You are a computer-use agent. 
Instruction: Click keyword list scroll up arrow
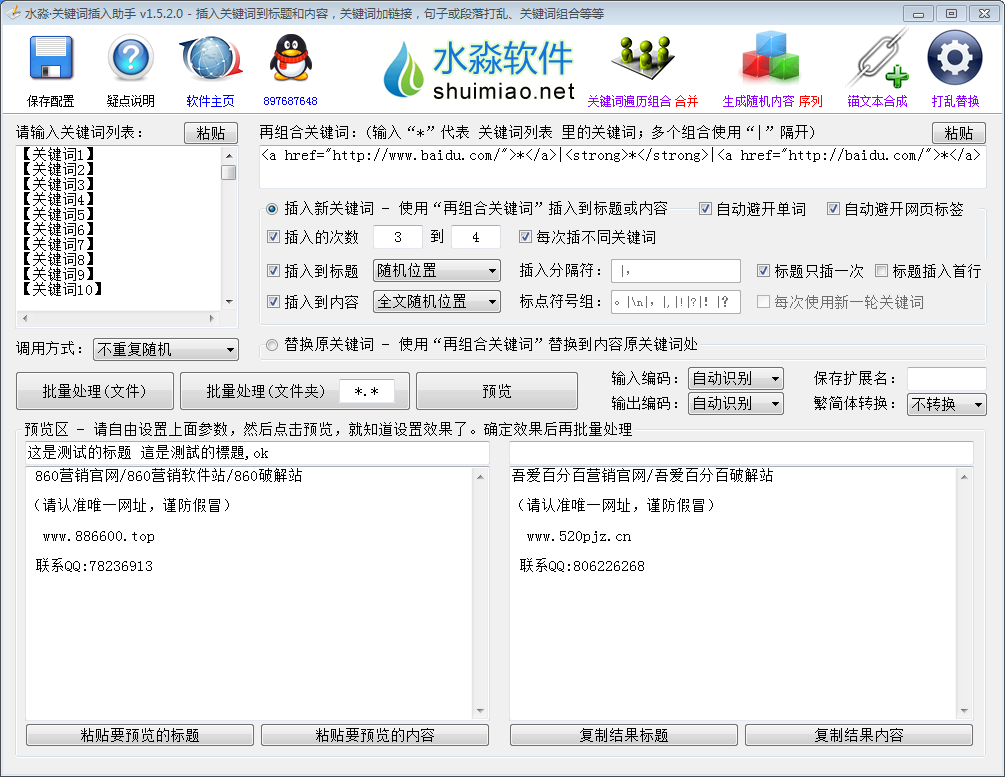(229, 155)
